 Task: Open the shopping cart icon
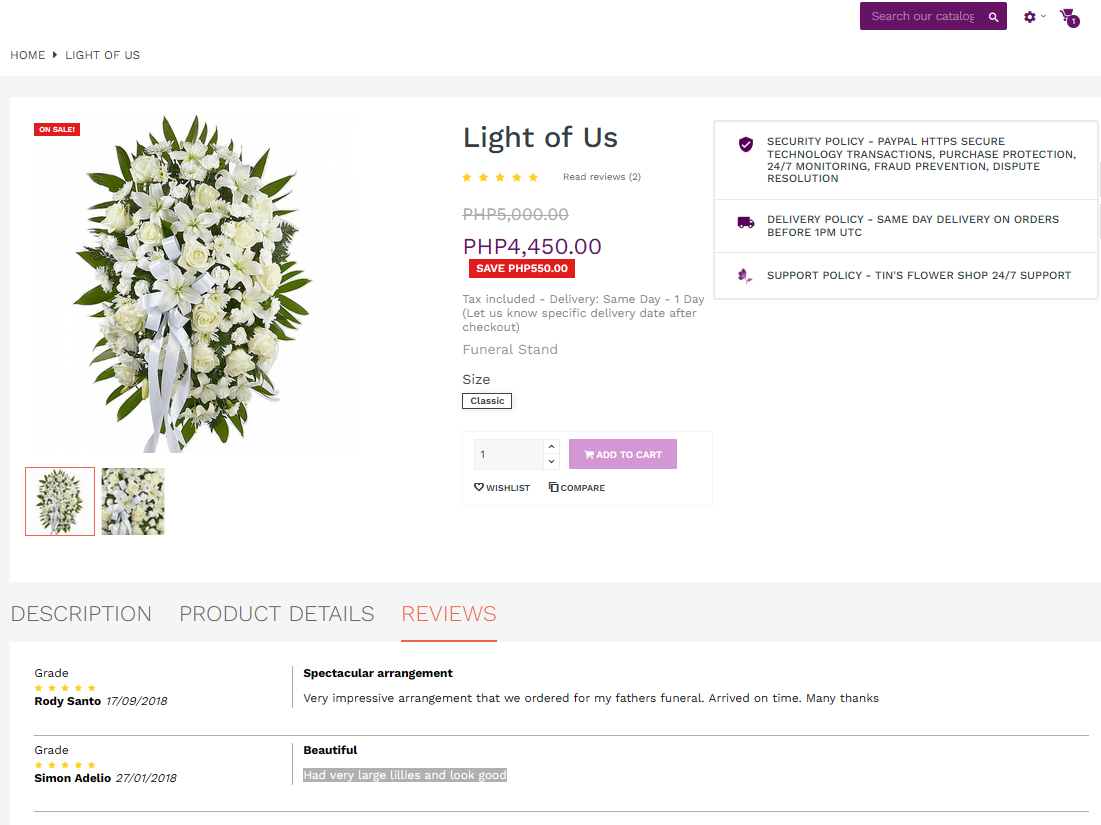pyautogui.click(x=1068, y=17)
